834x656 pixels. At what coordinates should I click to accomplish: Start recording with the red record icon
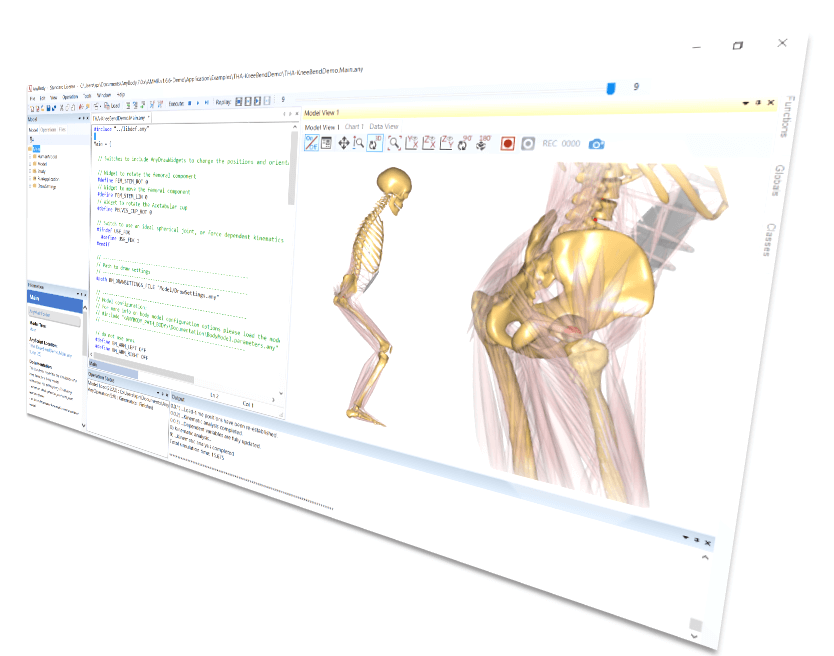pyautogui.click(x=509, y=144)
